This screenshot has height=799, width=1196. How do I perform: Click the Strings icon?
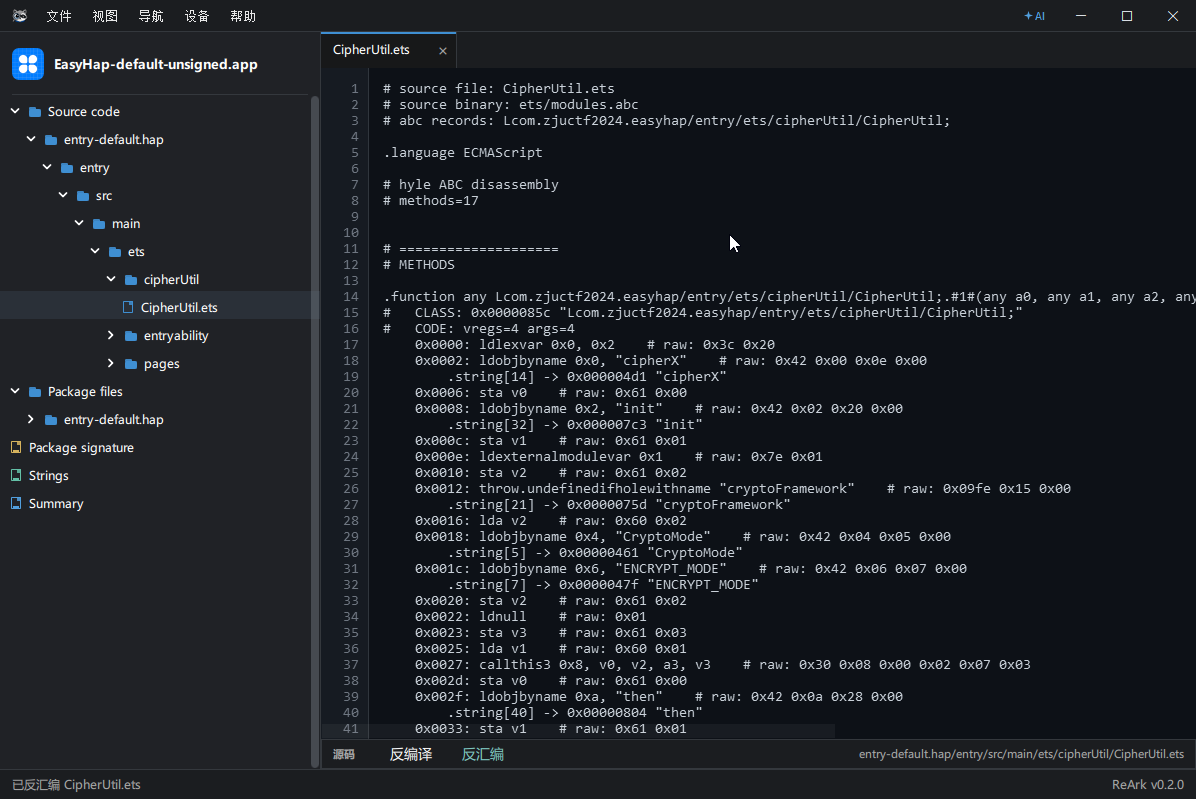(16, 476)
